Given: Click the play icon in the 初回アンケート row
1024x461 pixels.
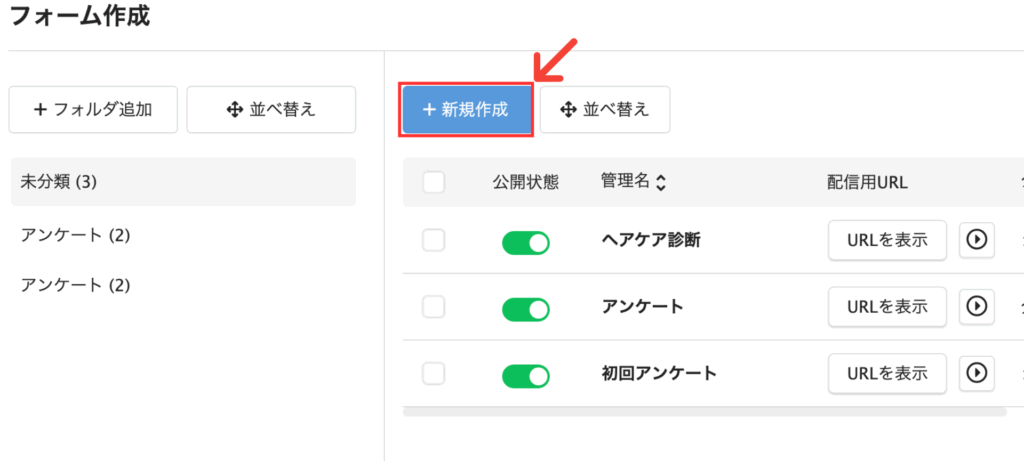Looking at the screenshot, I should point(976,373).
